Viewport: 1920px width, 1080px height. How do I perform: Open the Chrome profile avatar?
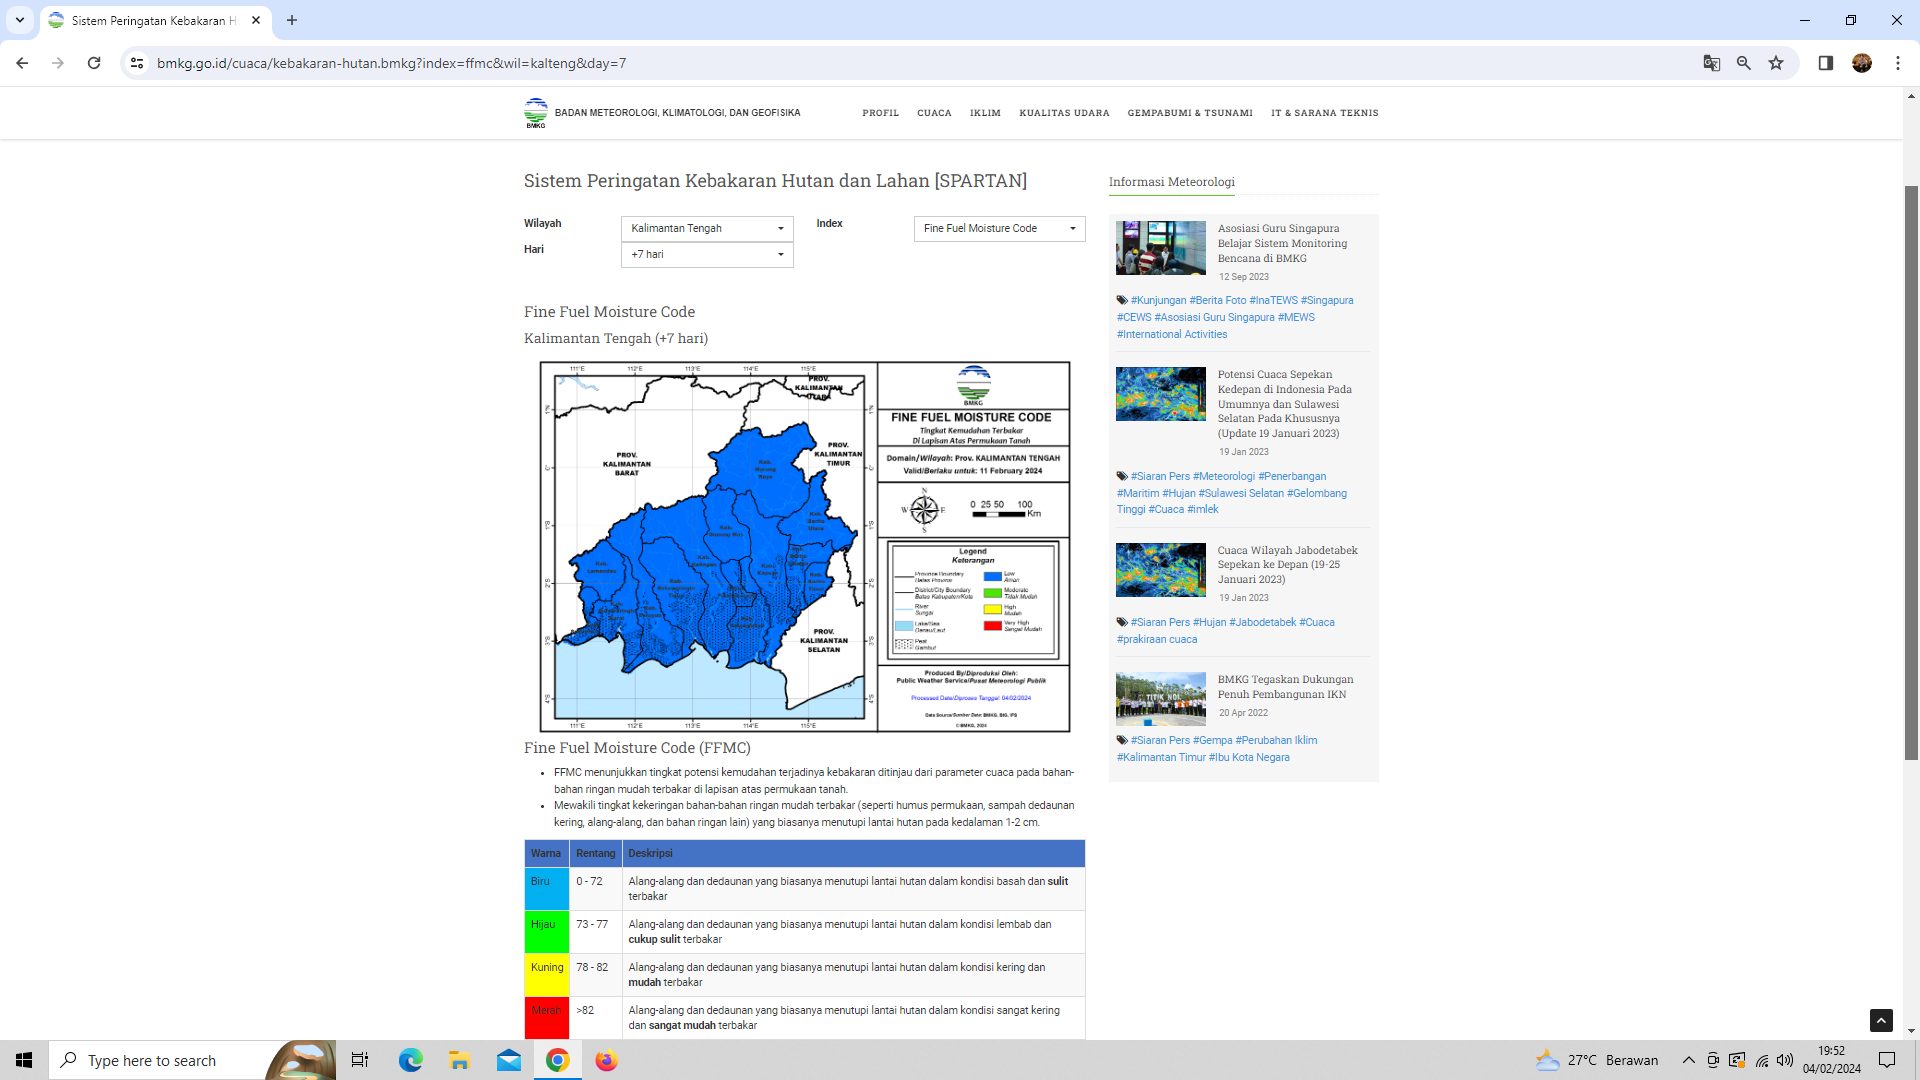click(1861, 63)
